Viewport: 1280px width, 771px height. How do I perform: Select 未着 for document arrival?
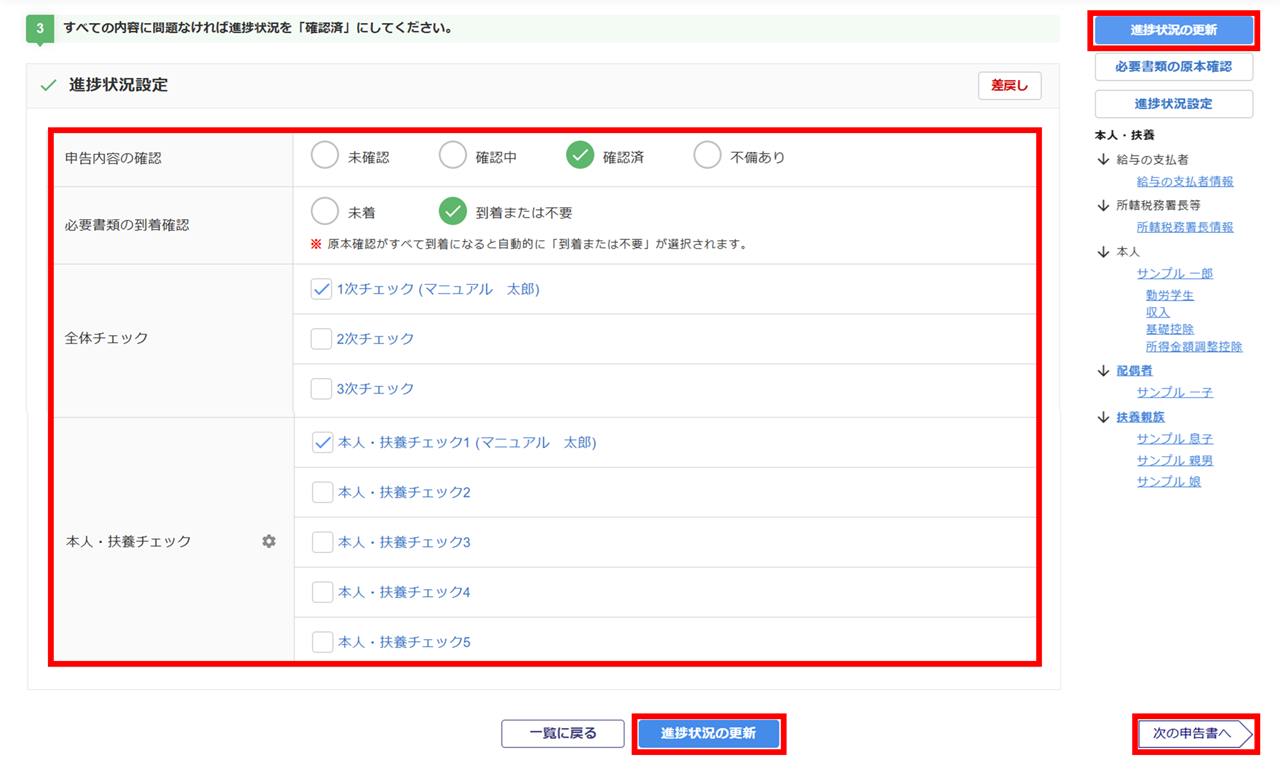(x=325, y=211)
